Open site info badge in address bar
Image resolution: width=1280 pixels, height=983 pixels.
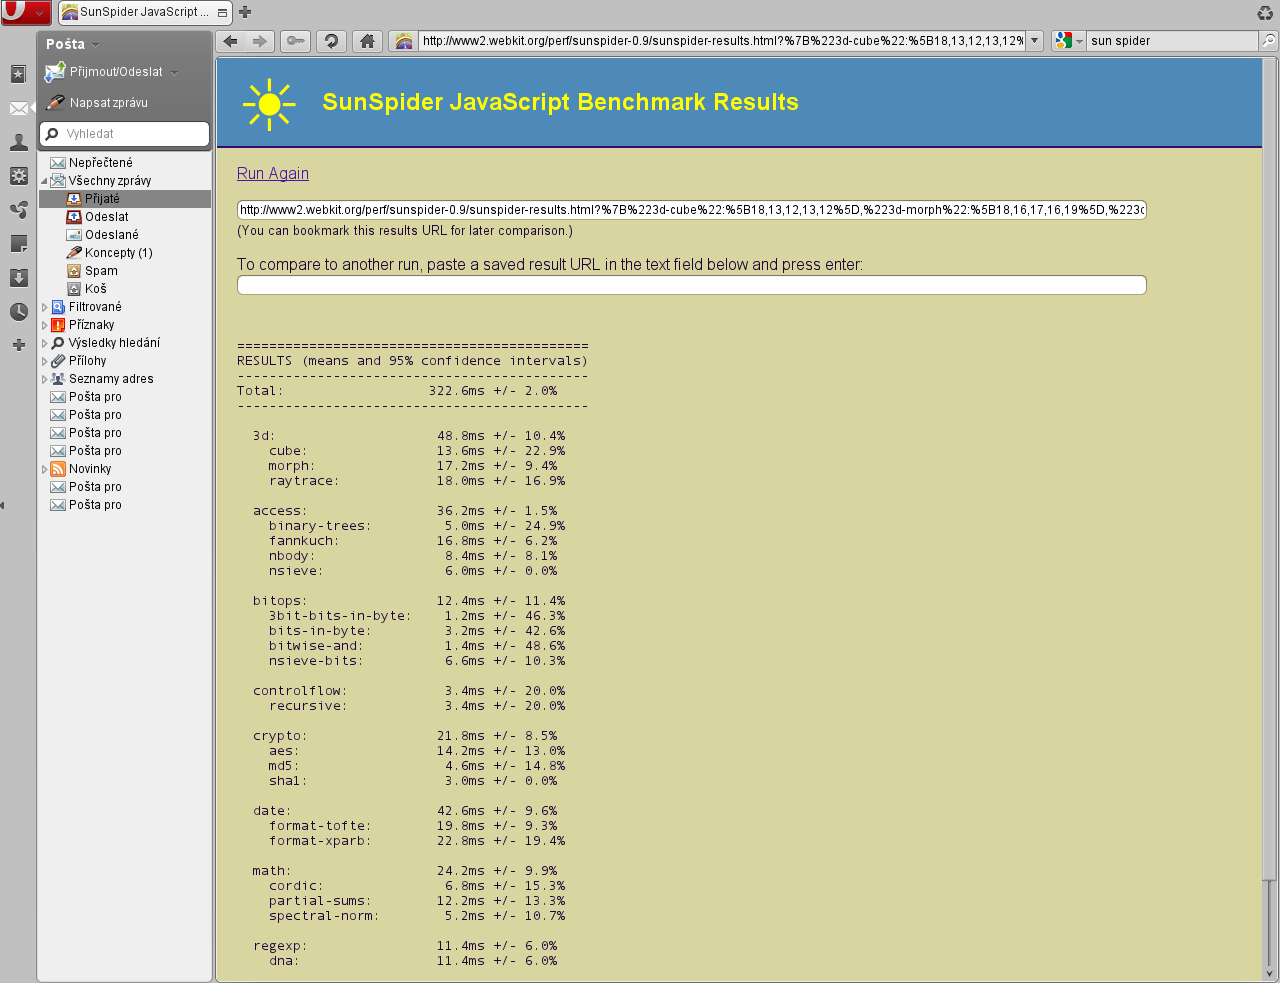click(x=404, y=41)
